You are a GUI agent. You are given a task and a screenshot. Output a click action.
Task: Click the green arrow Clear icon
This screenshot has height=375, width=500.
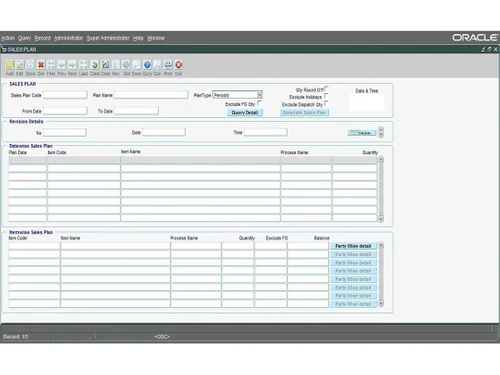95,65
